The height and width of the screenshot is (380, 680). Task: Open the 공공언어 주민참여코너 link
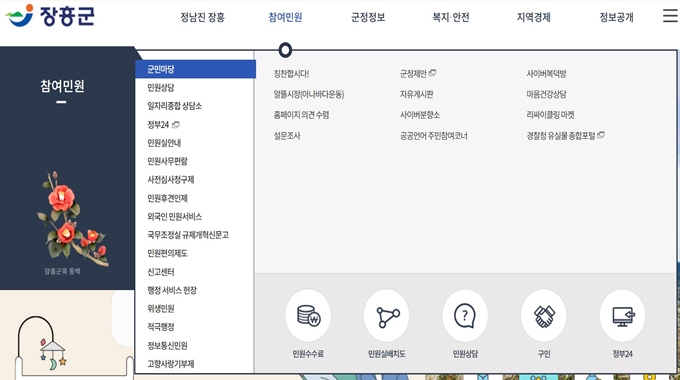tap(433, 136)
